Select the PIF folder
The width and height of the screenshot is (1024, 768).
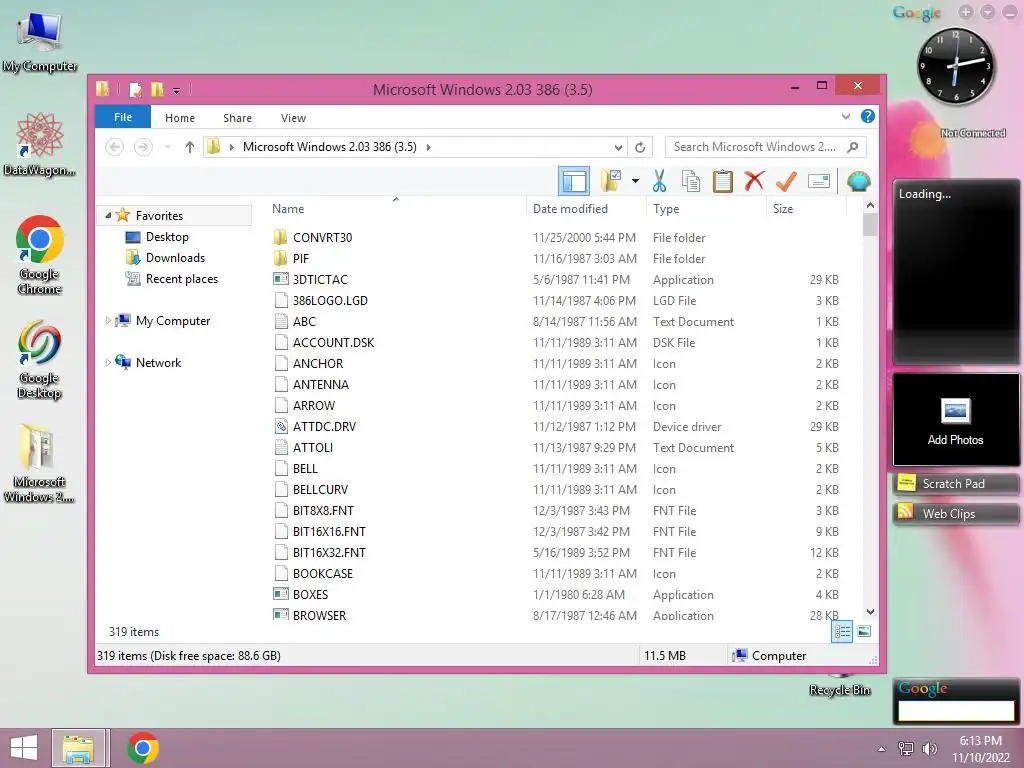point(300,258)
